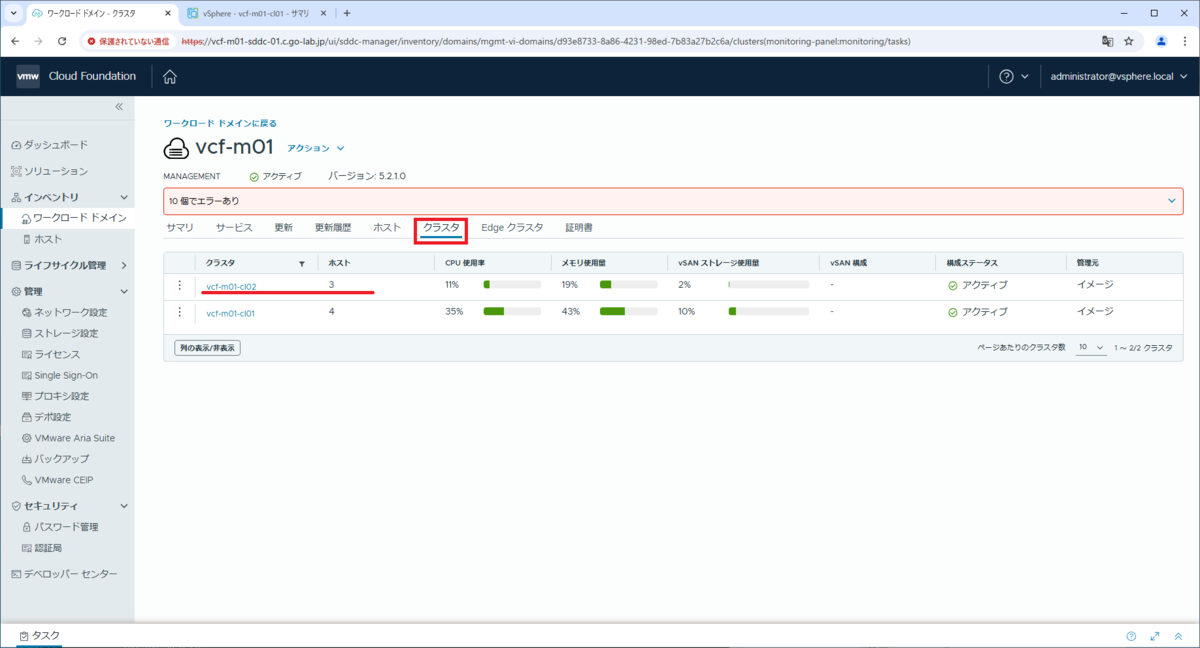Collapse the セキュリティ section chevron
This screenshot has height=648, width=1200.
pos(124,506)
